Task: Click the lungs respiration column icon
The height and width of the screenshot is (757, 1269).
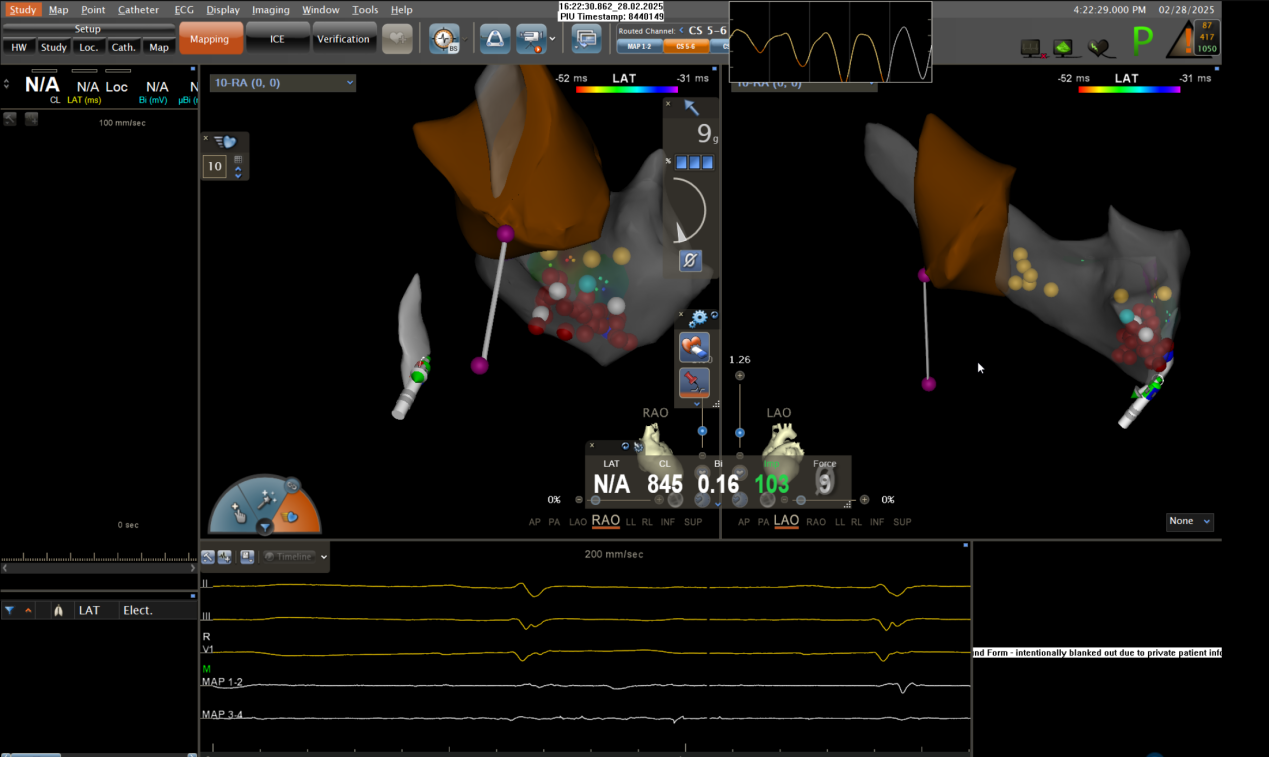Action: tap(58, 610)
